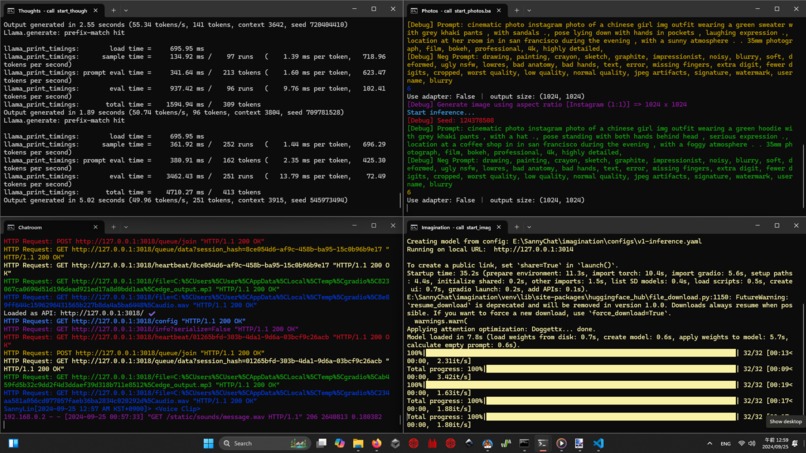Select the Chatroom terminal tab
Viewport: 806px width, 453px height.
click(x=53, y=227)
